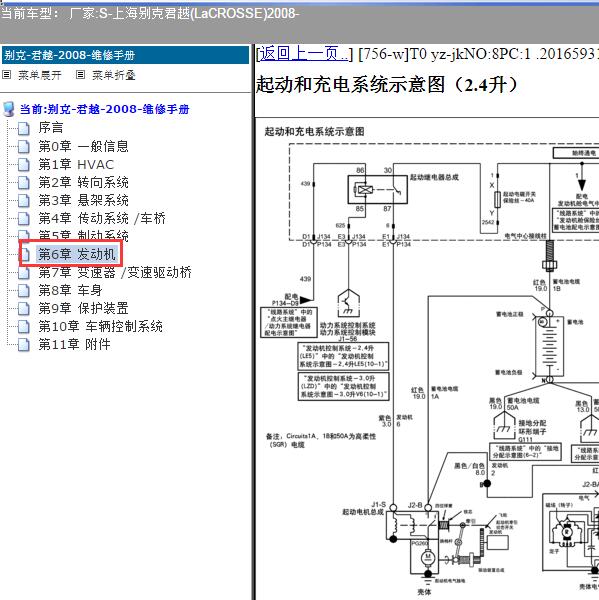
Task: Click the heading 起动和充电系统示意图（2.4升）
Action: click(386, 85)
